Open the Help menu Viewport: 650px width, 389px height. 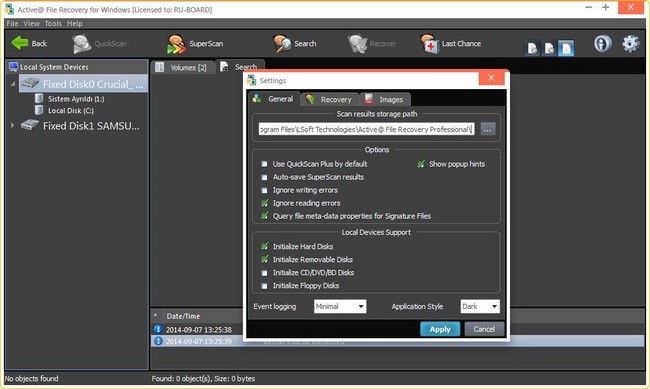75,24
